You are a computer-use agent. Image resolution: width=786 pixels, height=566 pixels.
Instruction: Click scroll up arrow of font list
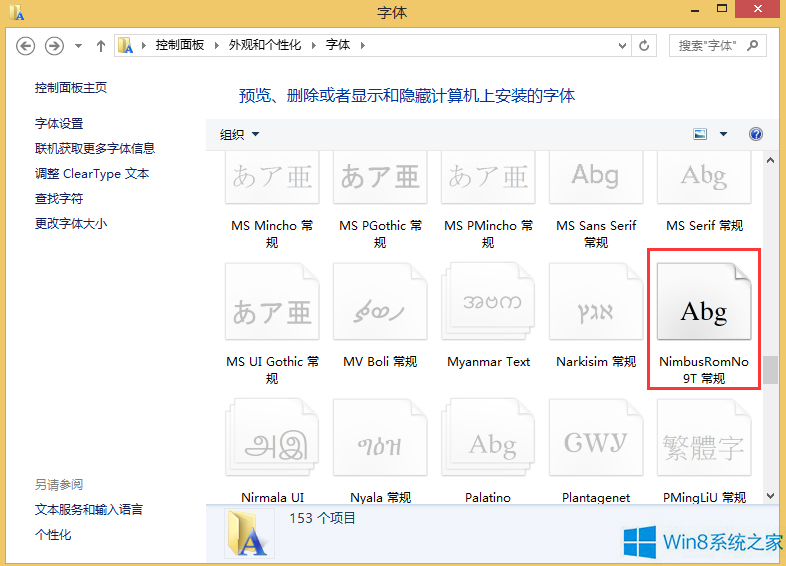[770, 160]
